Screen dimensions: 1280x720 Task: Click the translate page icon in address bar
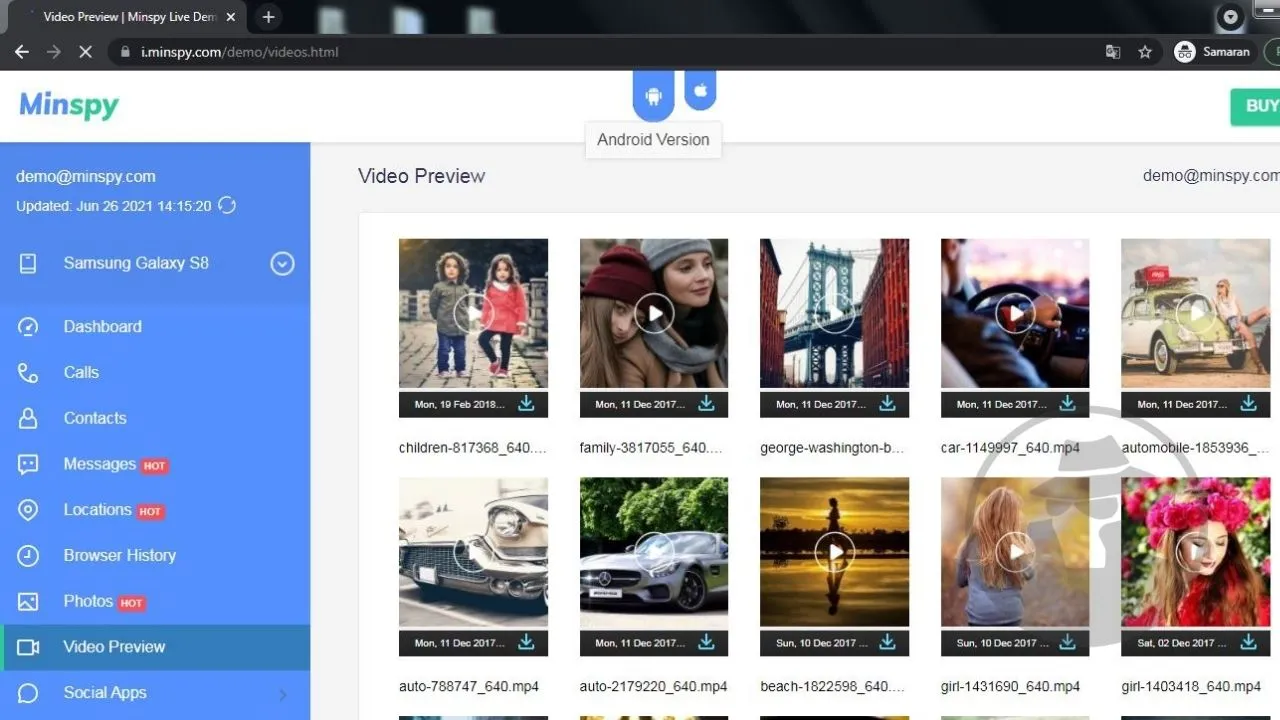1112,52
